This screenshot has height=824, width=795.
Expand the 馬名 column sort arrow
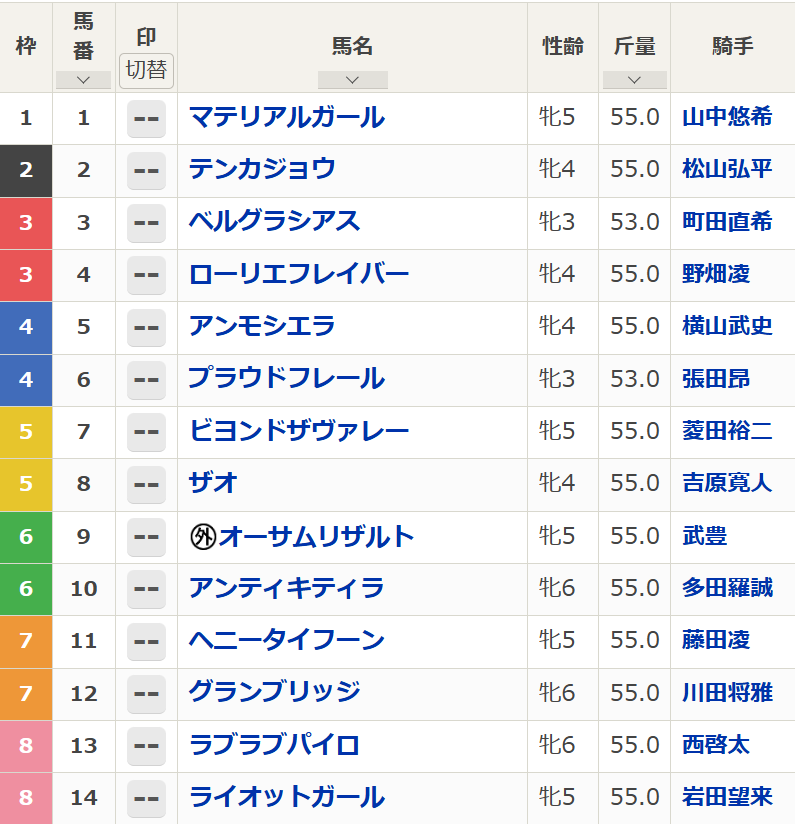tap(352, 80)
